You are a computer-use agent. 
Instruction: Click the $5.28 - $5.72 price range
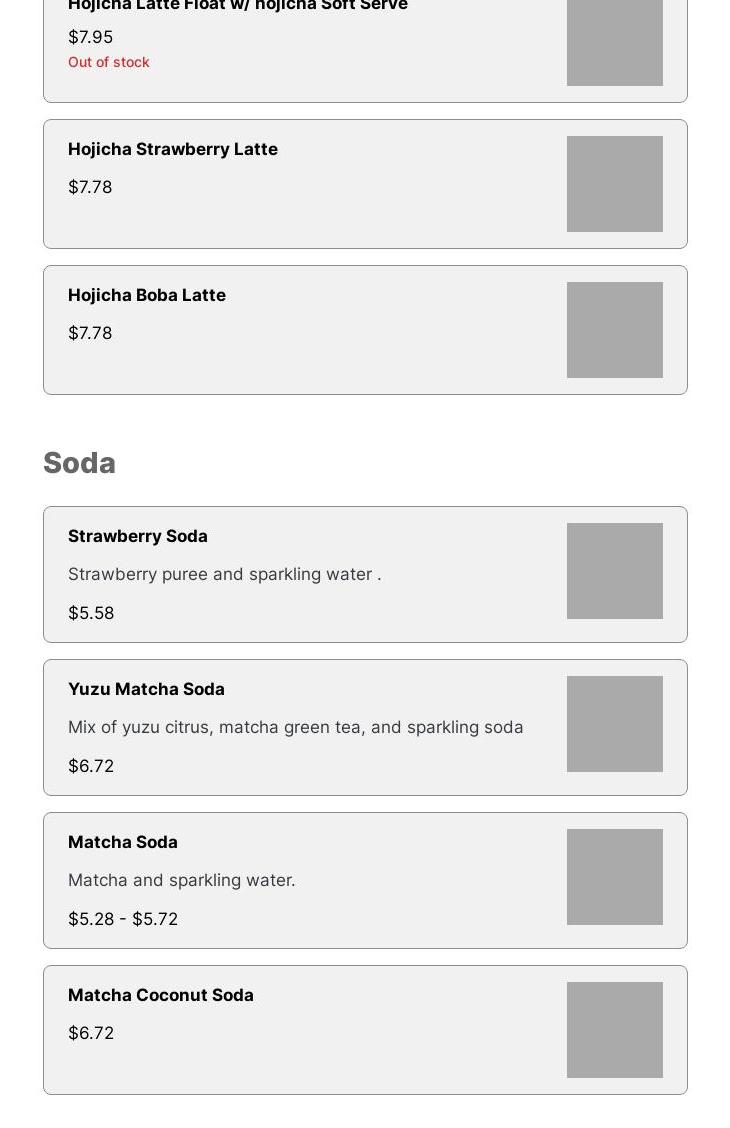(x=122, y=919)
